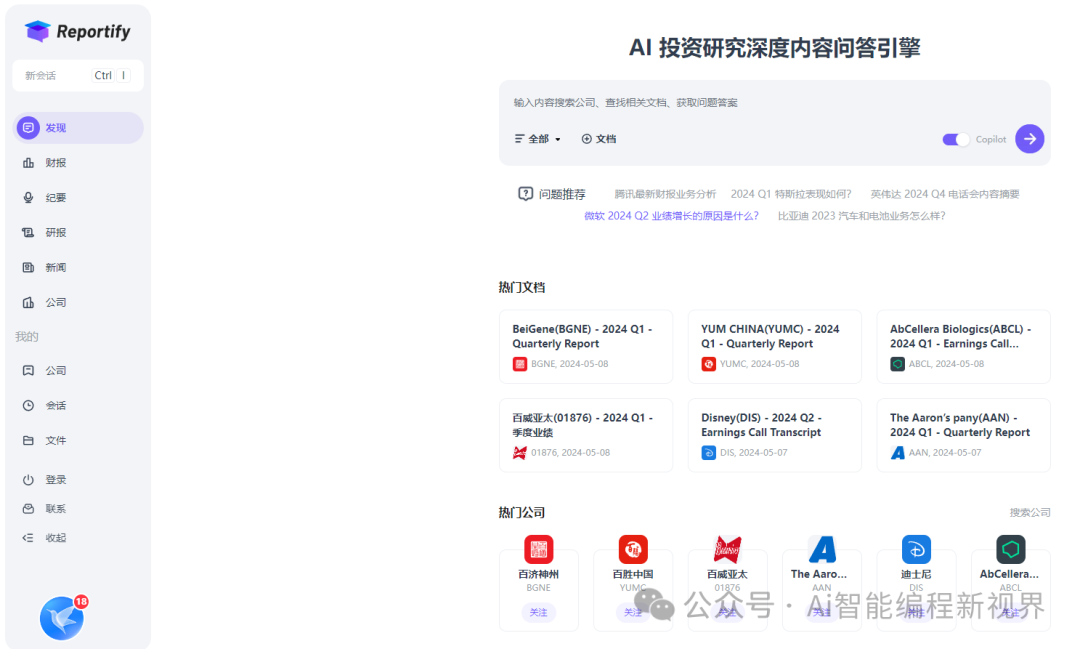Click the plus icon beside 文档

click(x=586, y=139)
